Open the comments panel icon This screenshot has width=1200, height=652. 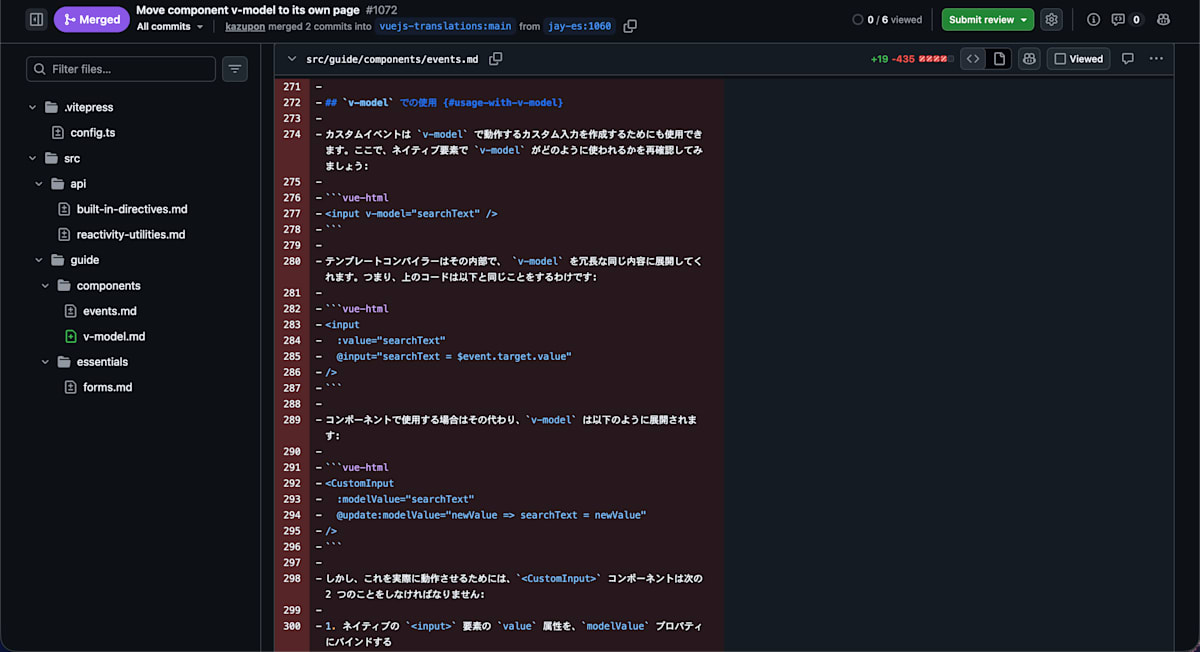[1127, 19]
